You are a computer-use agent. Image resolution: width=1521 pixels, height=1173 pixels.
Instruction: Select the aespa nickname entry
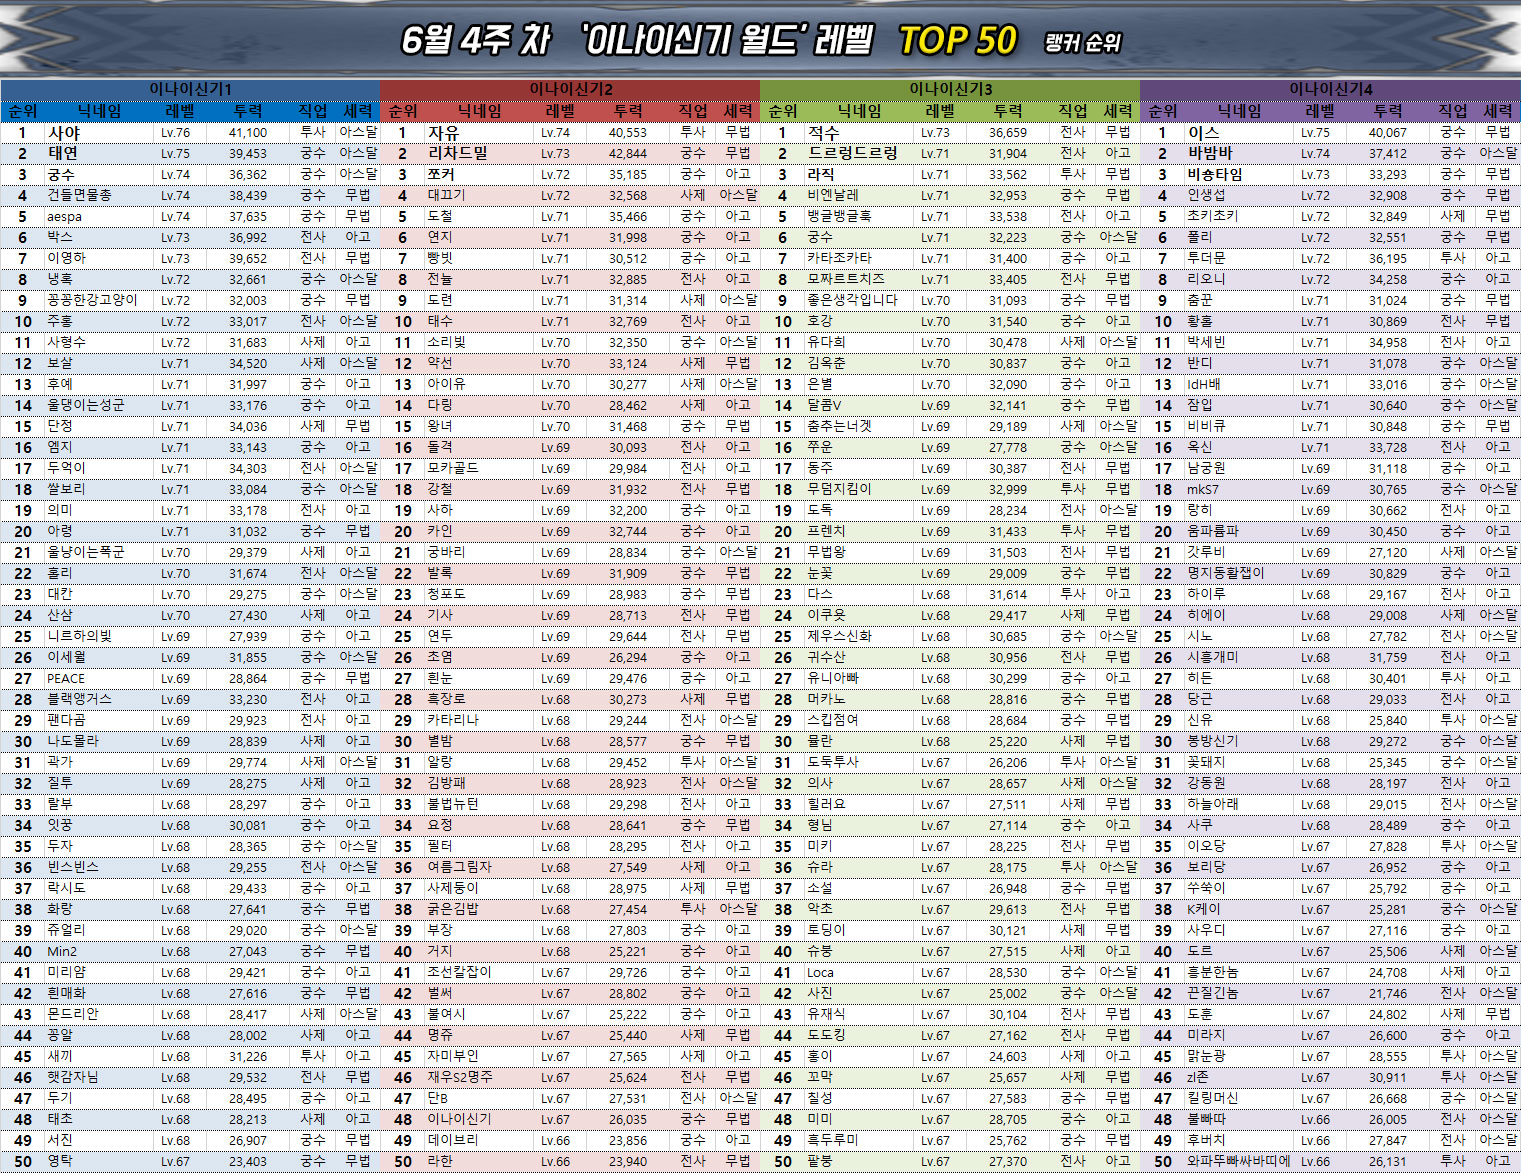(64, 216)
